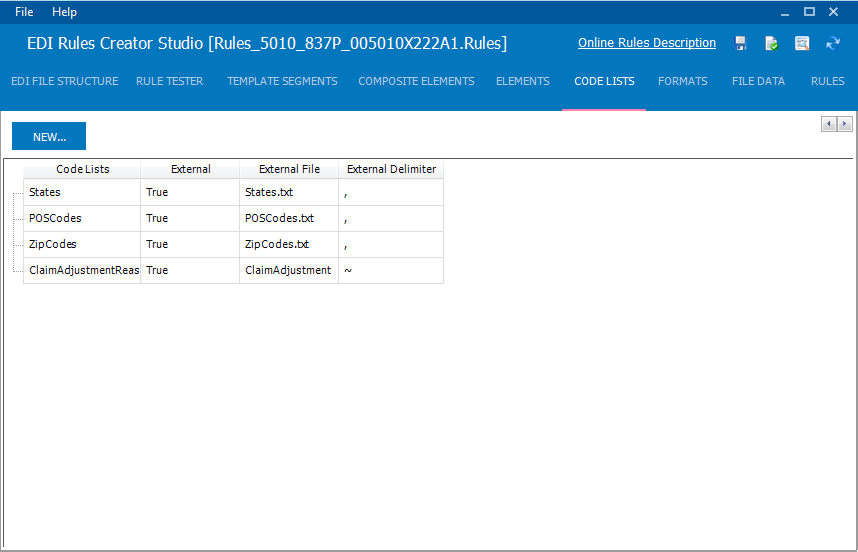
Task: Click the right tab-scroll arrow
Action: (844, 124)
